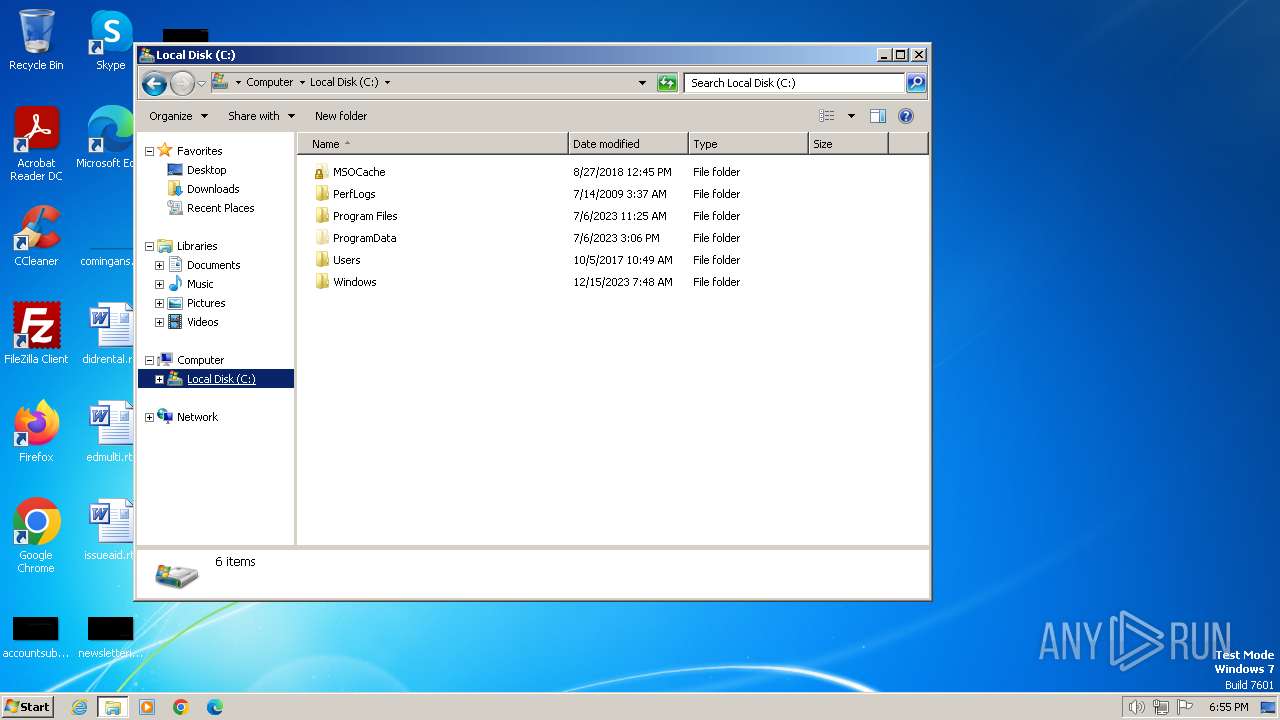Click the Search Local Disk (C:) field
The image size is (1280, 720).
[x=795, y=83]
